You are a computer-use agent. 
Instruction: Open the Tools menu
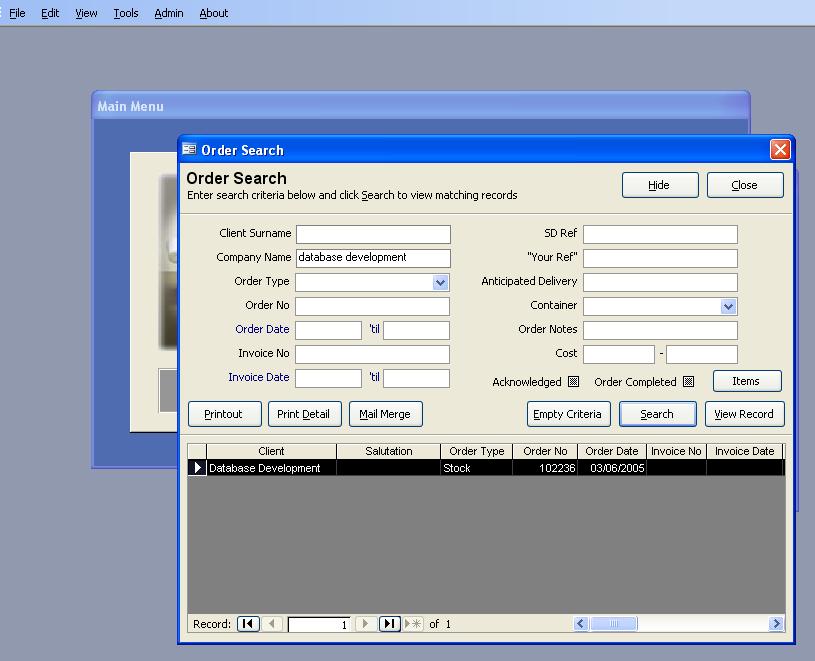click(x=126, y=13)
